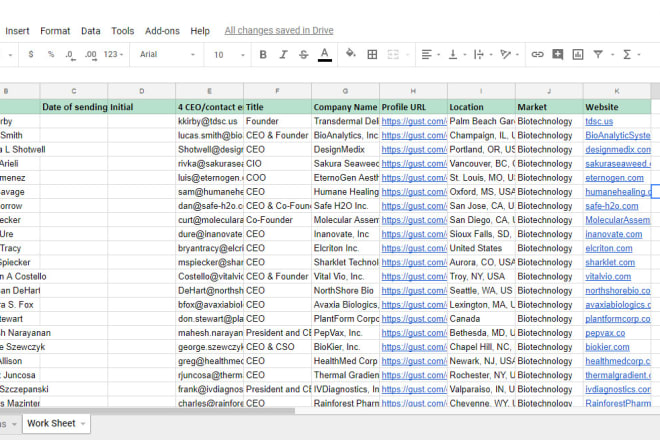660x440 pixels.
Task: Toggle strikethrough formatting
Action: (303, 55)
